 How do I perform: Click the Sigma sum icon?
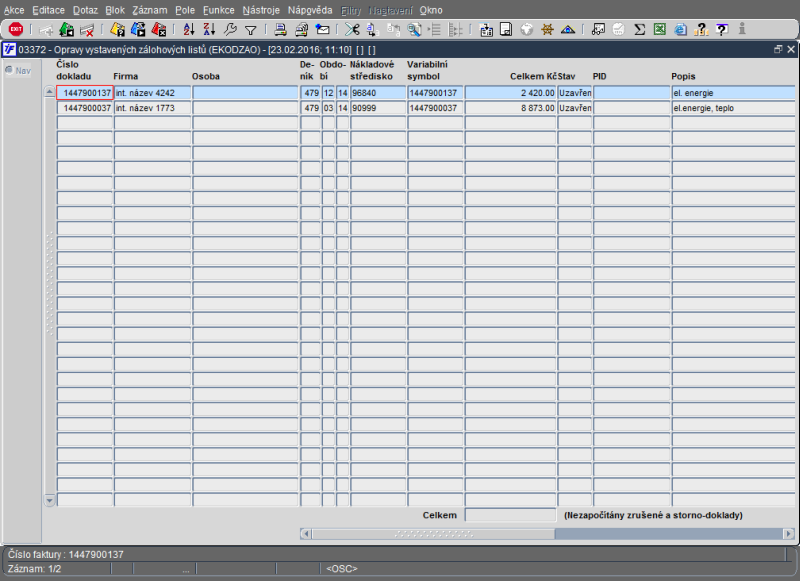click(x=639, y=30)
